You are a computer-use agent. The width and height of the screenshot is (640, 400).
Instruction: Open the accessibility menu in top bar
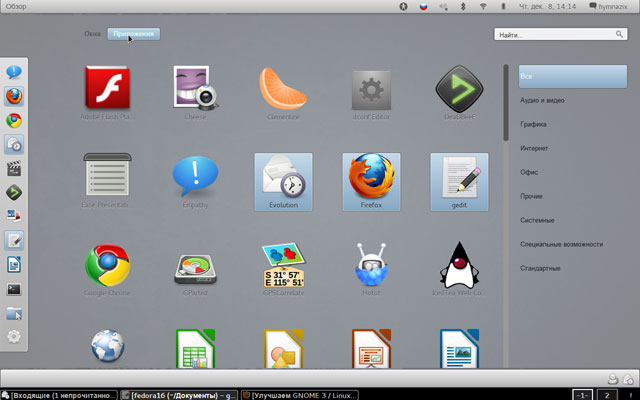(403, 7)
